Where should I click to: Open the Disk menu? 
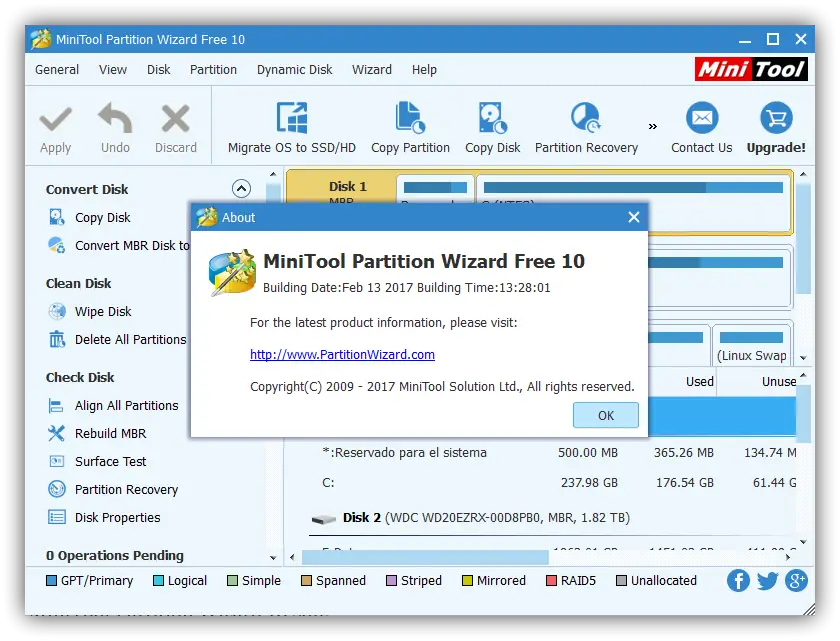tap(159, 70)
